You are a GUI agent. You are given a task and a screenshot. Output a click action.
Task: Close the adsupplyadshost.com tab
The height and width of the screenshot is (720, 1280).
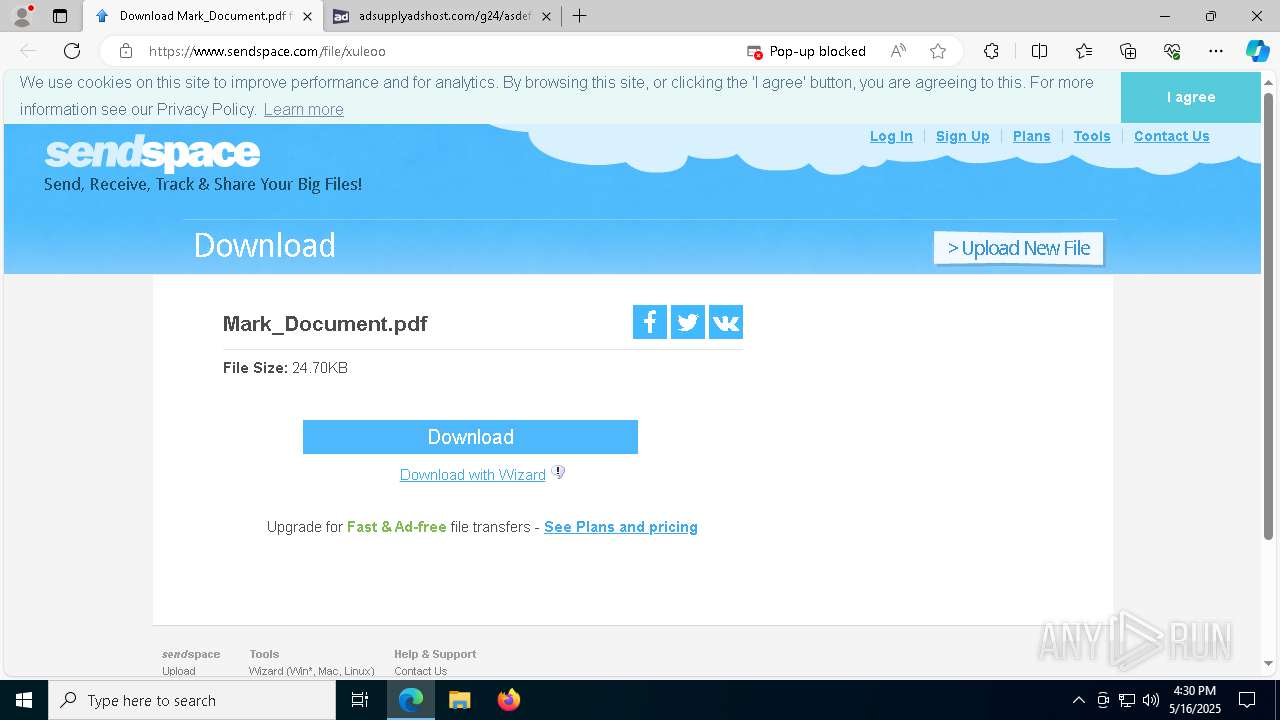click(x=546, y=16)
